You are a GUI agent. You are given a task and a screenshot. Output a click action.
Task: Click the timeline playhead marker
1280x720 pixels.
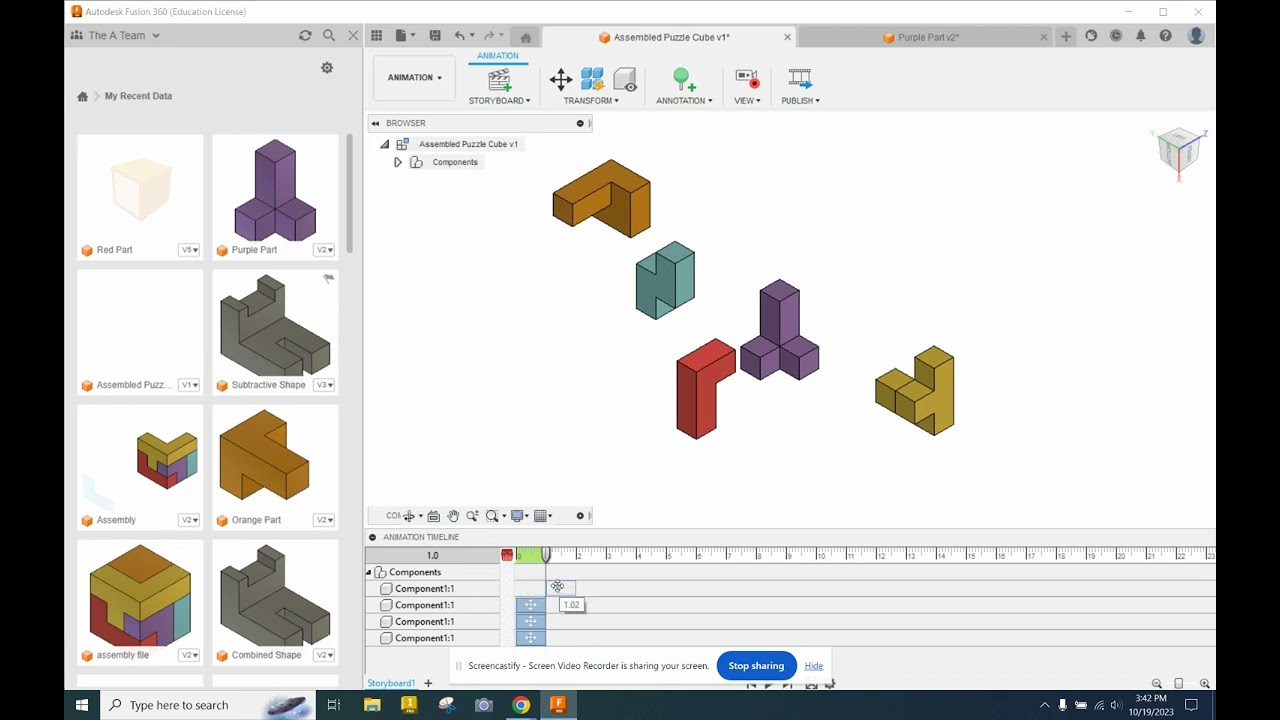pyautogui.click(x=546, y=554)
